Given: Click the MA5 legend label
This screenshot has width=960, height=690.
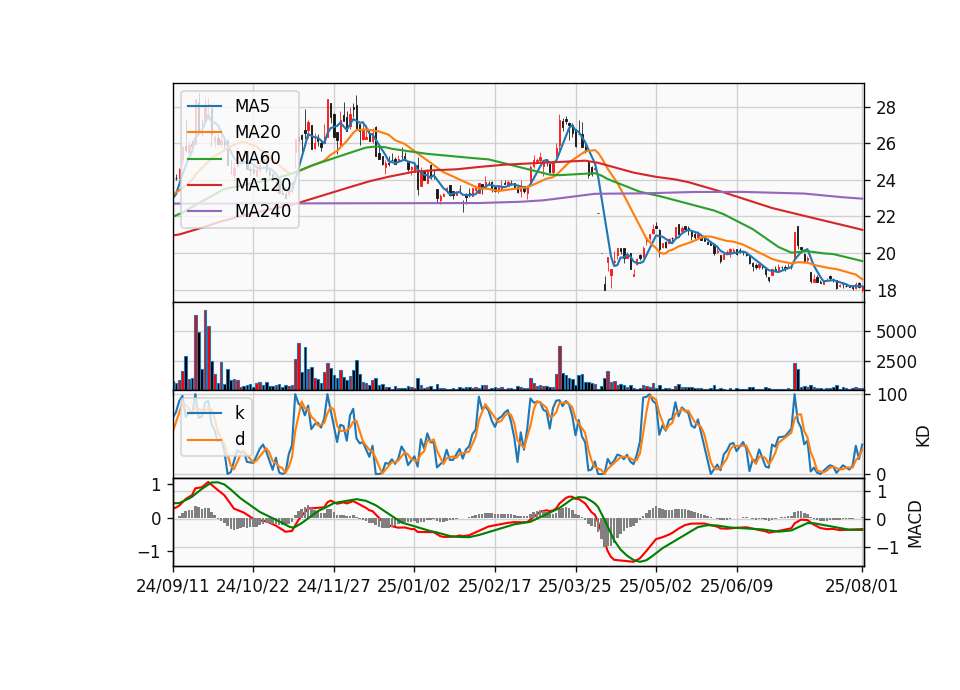Looking at the screenshot, I should (252, 106).
